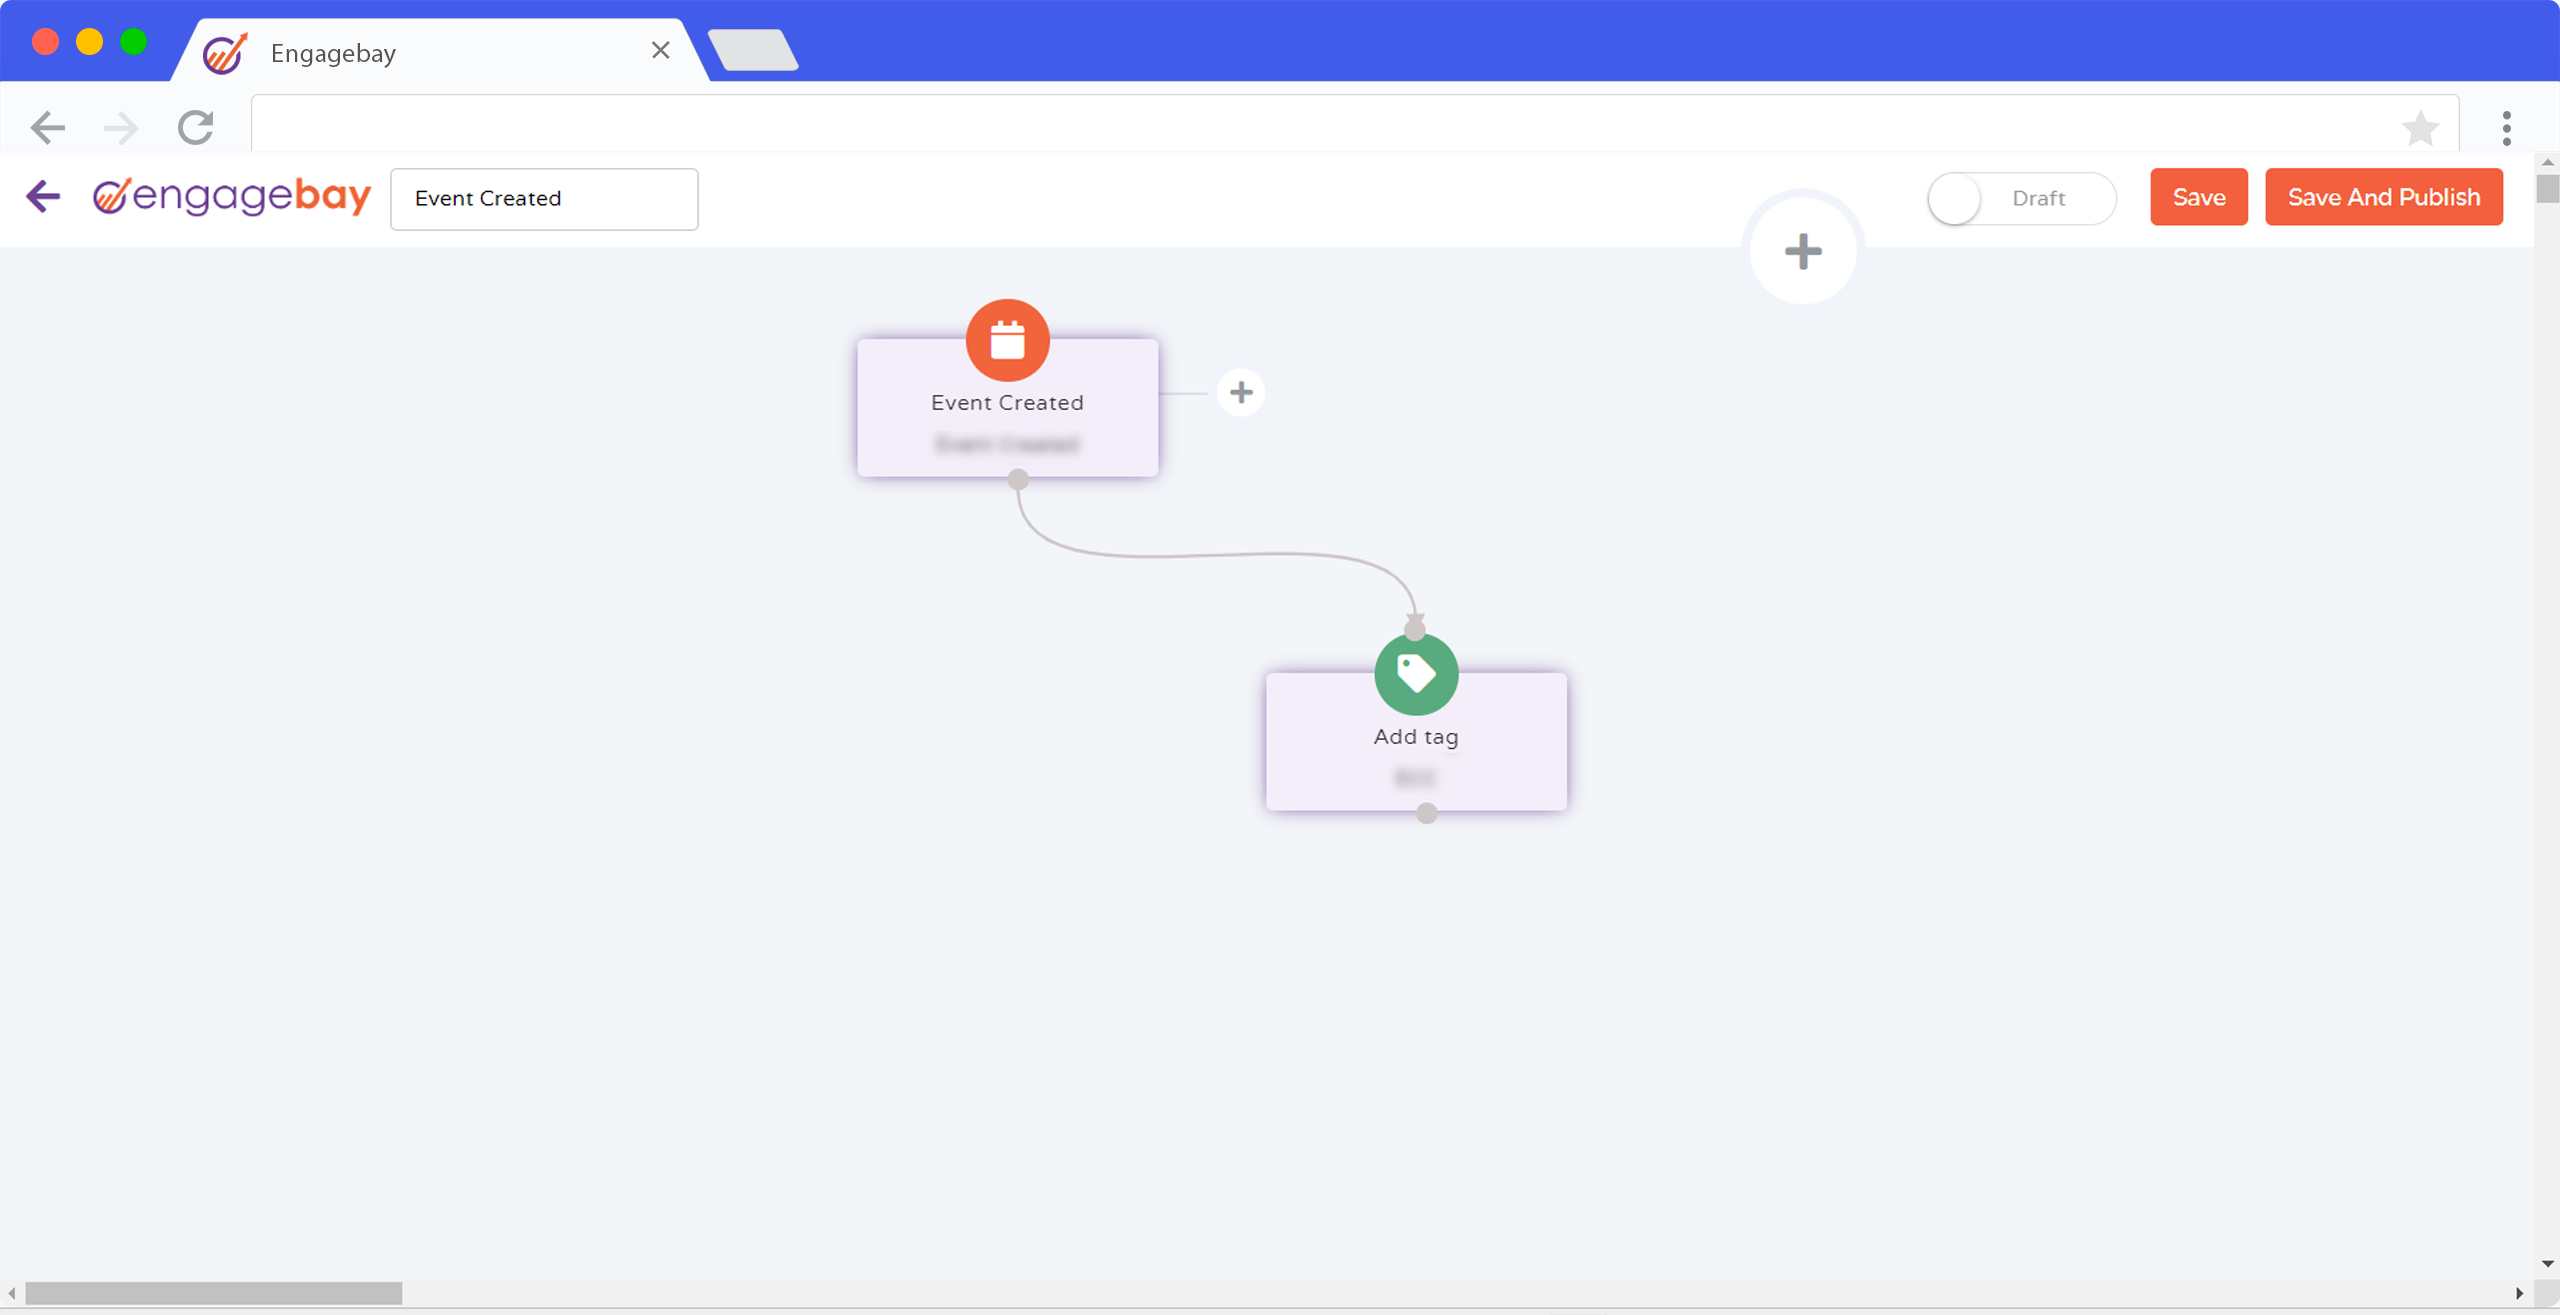Click the 'Event Created' node label text
The width and height of the screenshot is (2560, 1315).
1007,402
